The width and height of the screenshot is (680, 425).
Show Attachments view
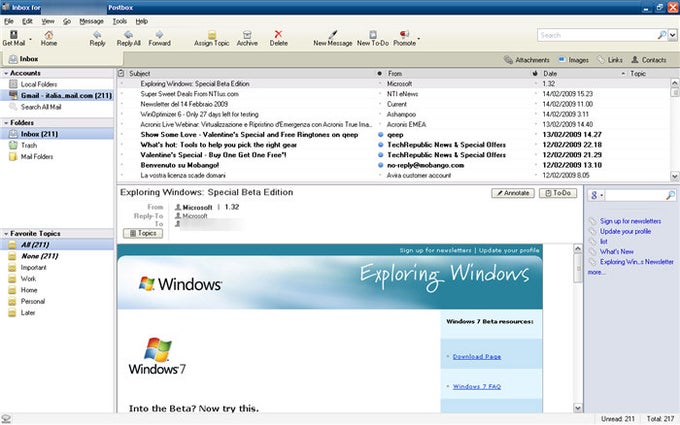(526, 60)
